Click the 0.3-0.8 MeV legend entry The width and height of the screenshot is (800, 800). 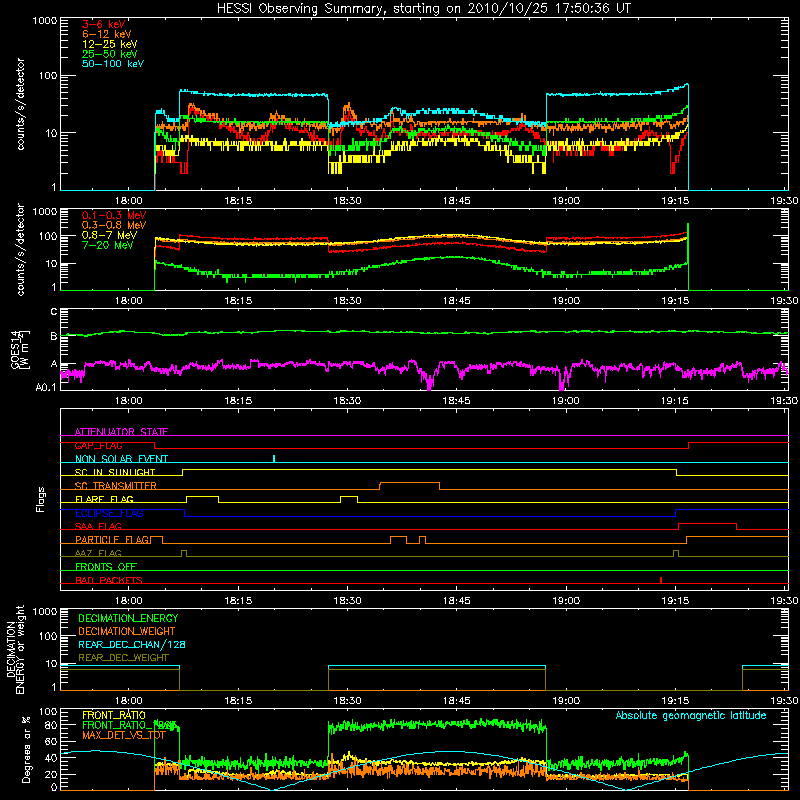point(114,226)
